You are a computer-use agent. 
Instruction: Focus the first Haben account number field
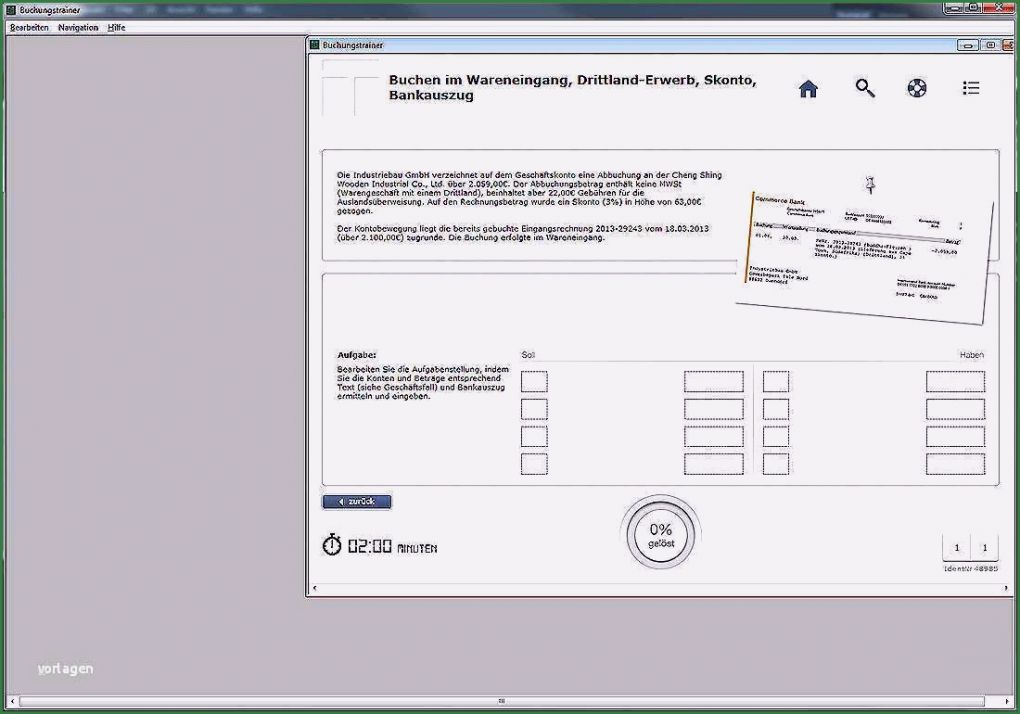click(x=775, y=382)
